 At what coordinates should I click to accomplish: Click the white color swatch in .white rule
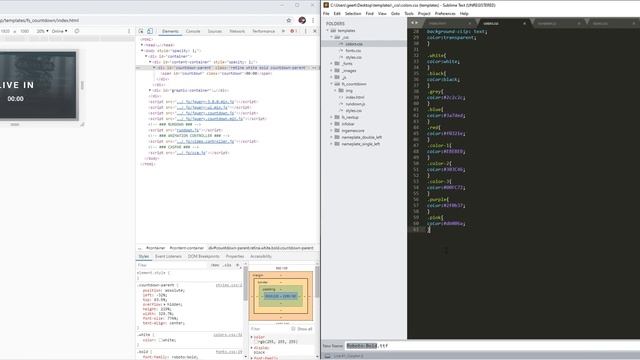coord(161,340)
